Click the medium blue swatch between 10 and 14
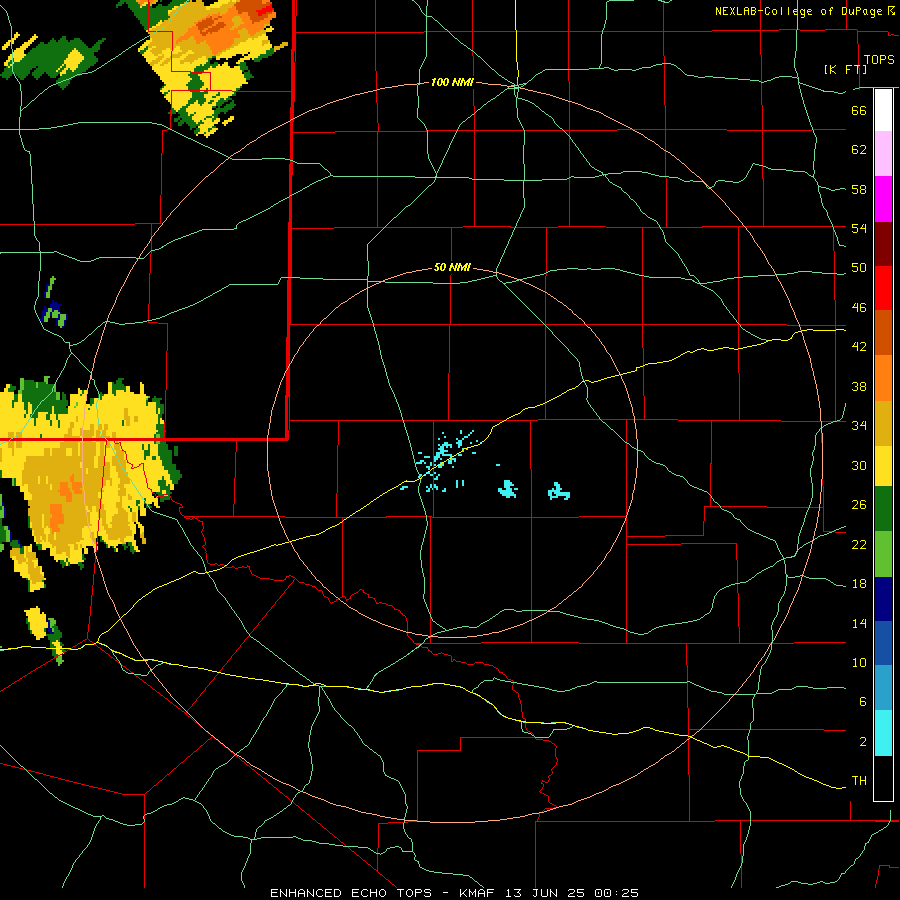Screen dimensions: 900x900 [x=883, y=643]
